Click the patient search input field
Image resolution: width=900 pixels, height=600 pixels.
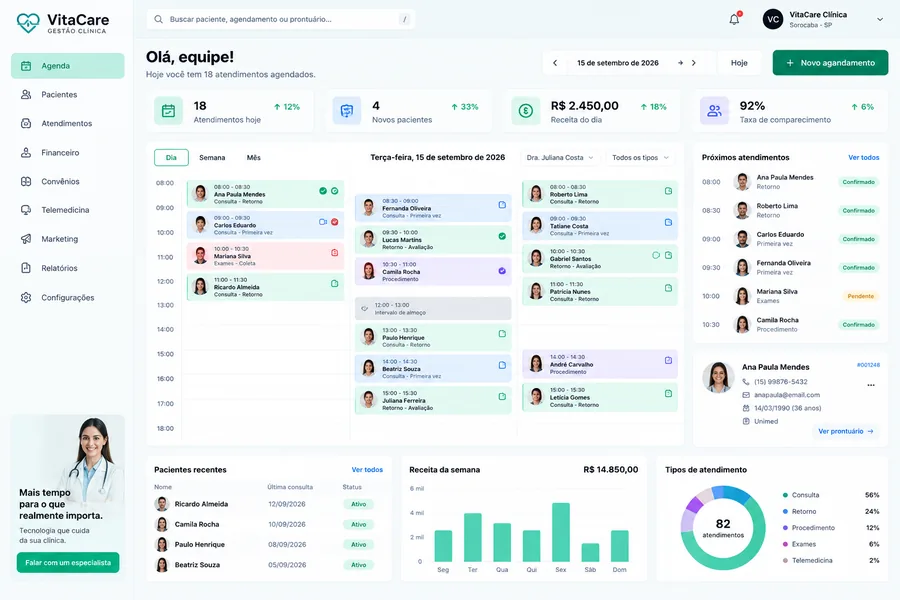pos(281,19)
